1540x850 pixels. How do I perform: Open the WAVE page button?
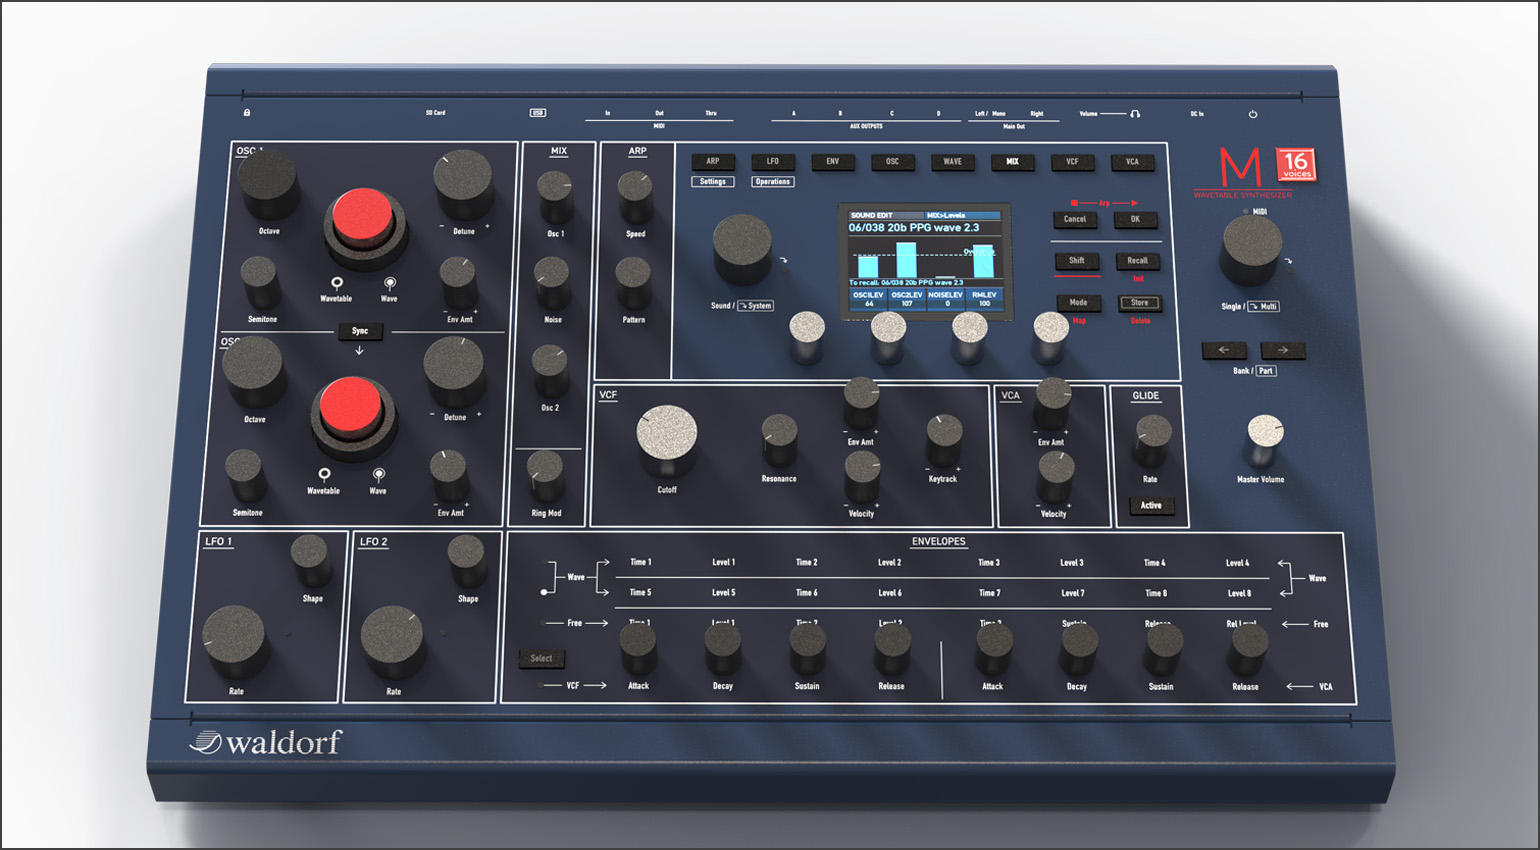click(953, 162)
